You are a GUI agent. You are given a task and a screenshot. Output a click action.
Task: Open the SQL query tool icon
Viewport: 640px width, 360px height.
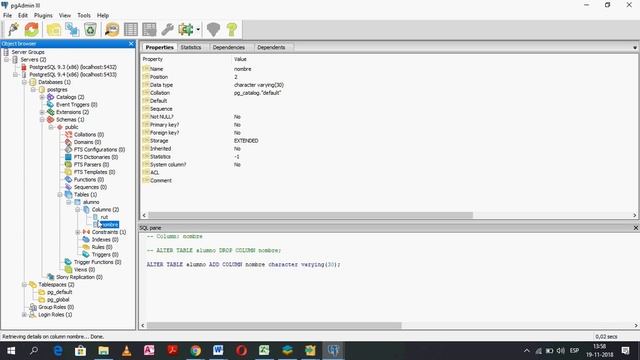coord(112,29)
